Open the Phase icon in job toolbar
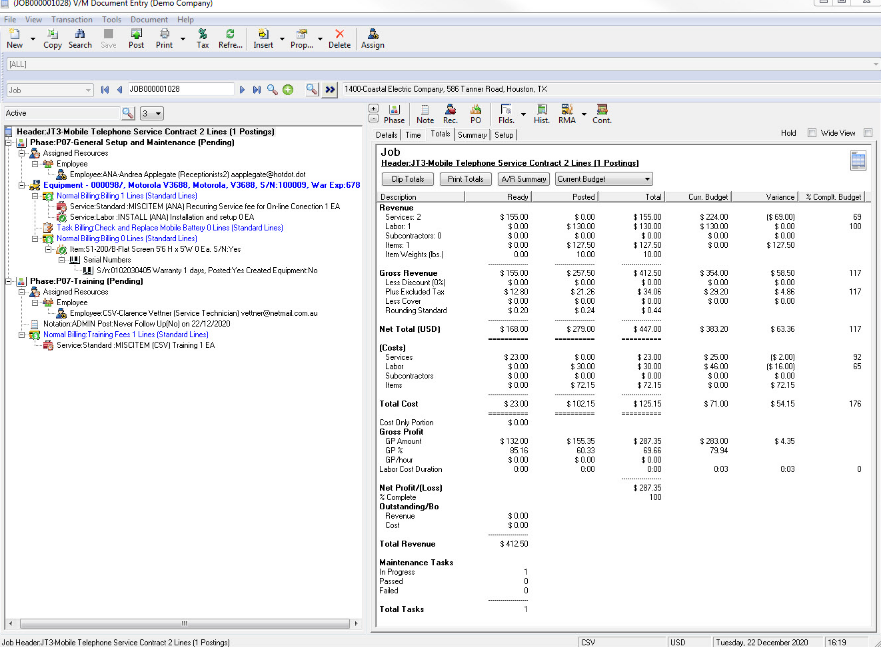 coord(394,113)
